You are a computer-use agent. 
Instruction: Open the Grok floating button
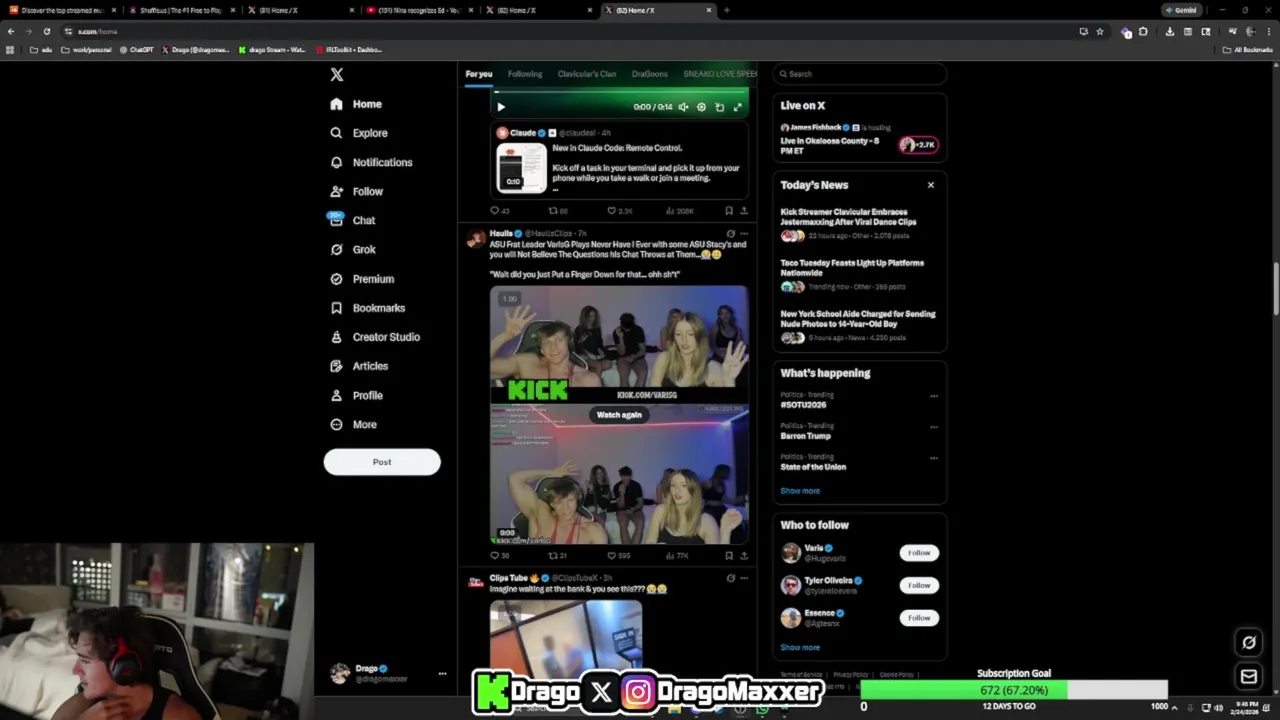[x=1249, y=643]
